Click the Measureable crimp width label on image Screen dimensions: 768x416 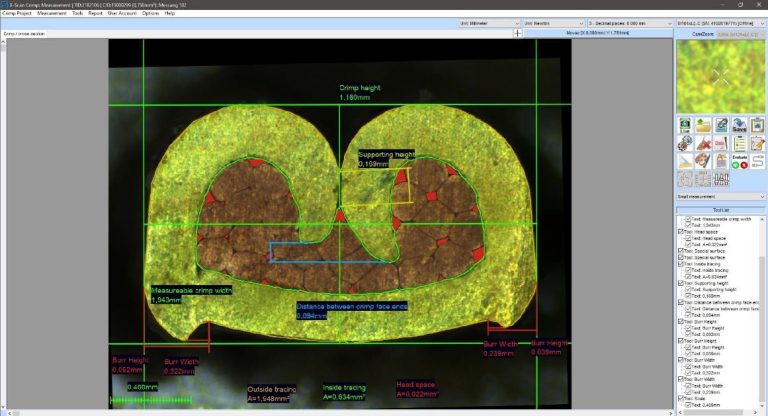pos(191,294)
